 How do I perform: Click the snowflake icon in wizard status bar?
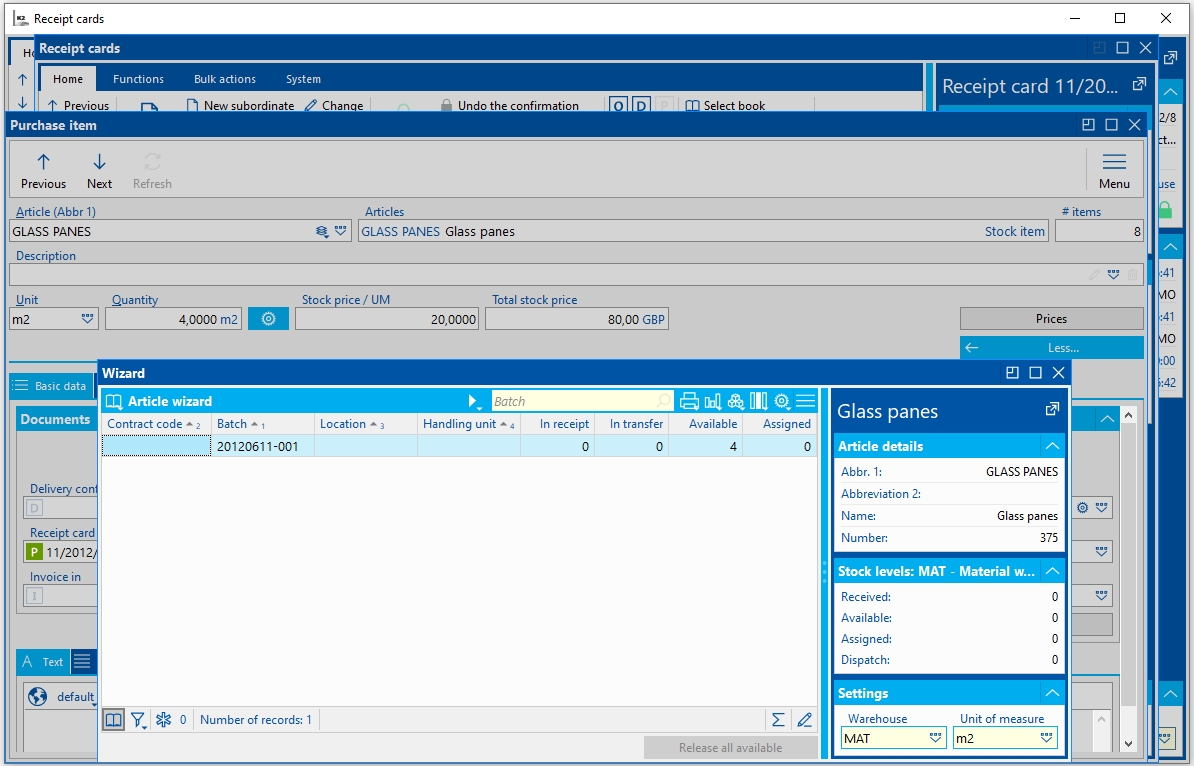[x=163, y=720]
